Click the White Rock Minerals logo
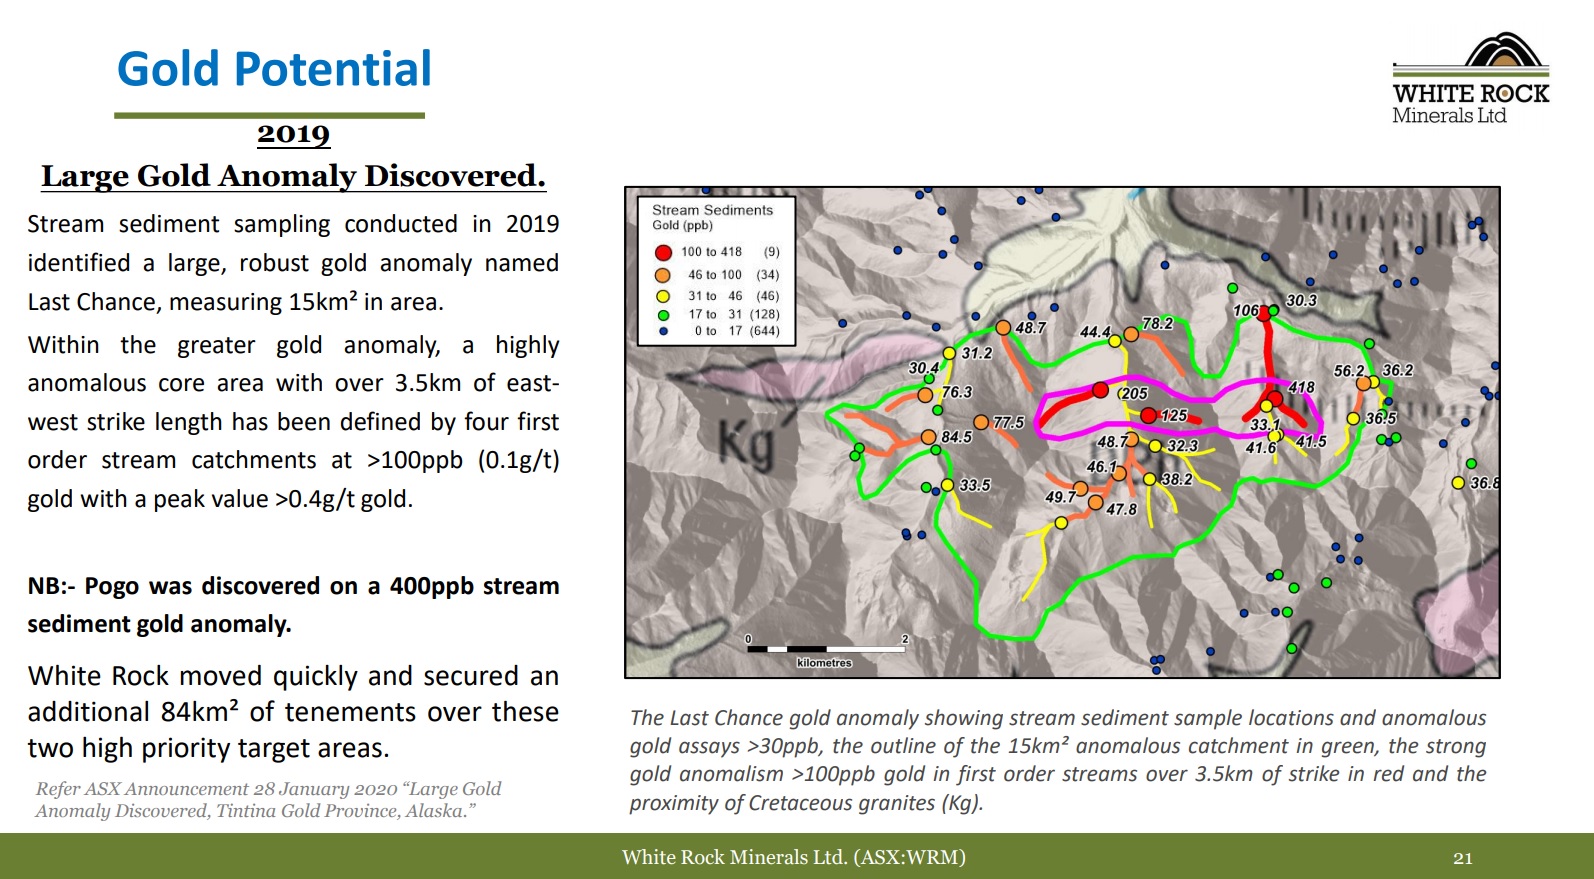 point(1470,78)
